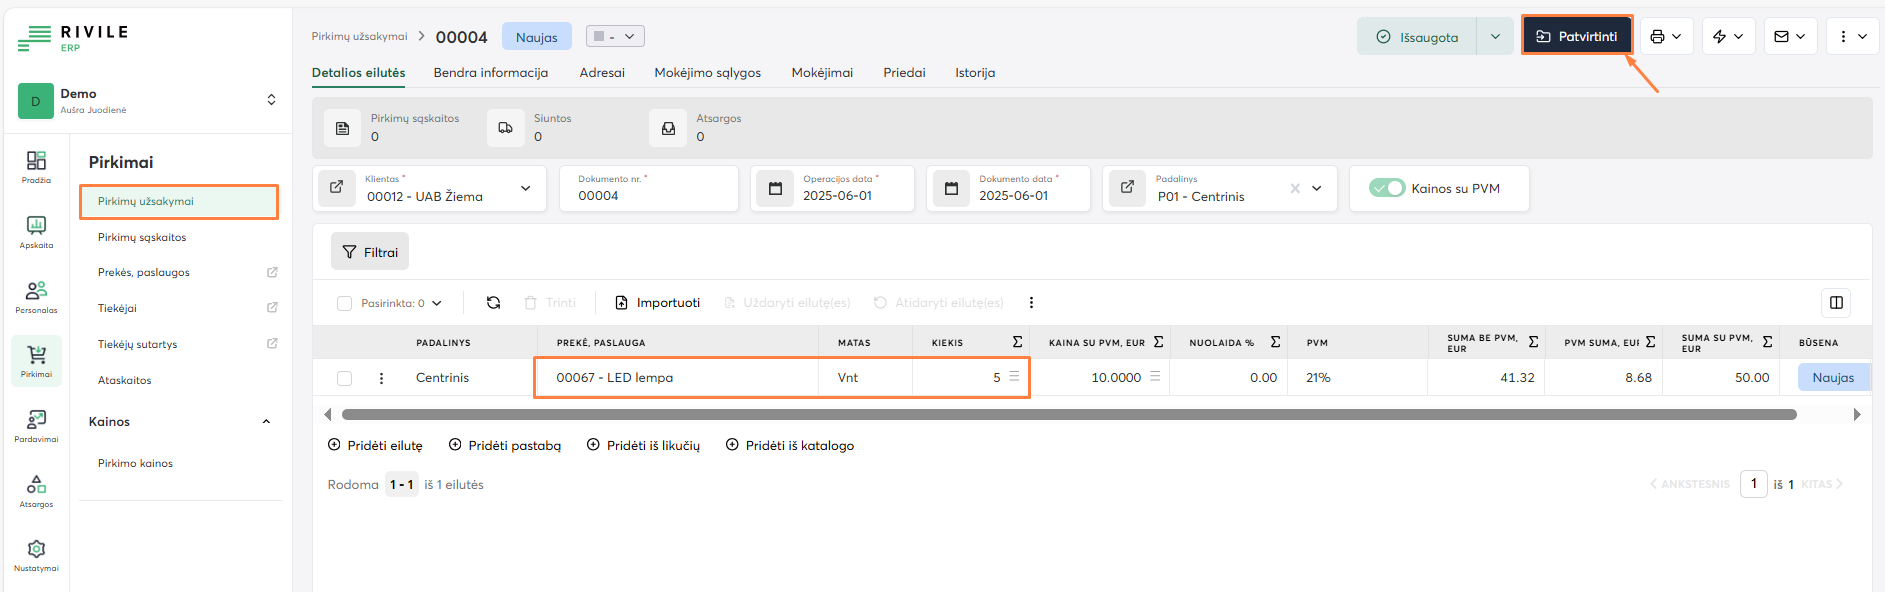Click the Dokumento nr. input field
Viewport: 1885px width, 592px height.
pyautogui.click(x=650, y=196)
